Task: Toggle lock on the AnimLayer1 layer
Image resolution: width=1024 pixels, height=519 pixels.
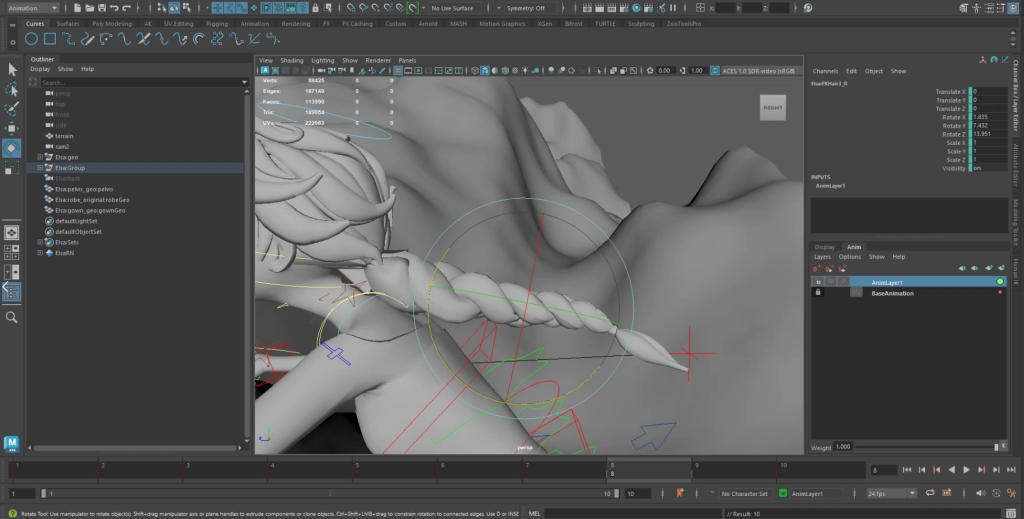Action: 818,282
